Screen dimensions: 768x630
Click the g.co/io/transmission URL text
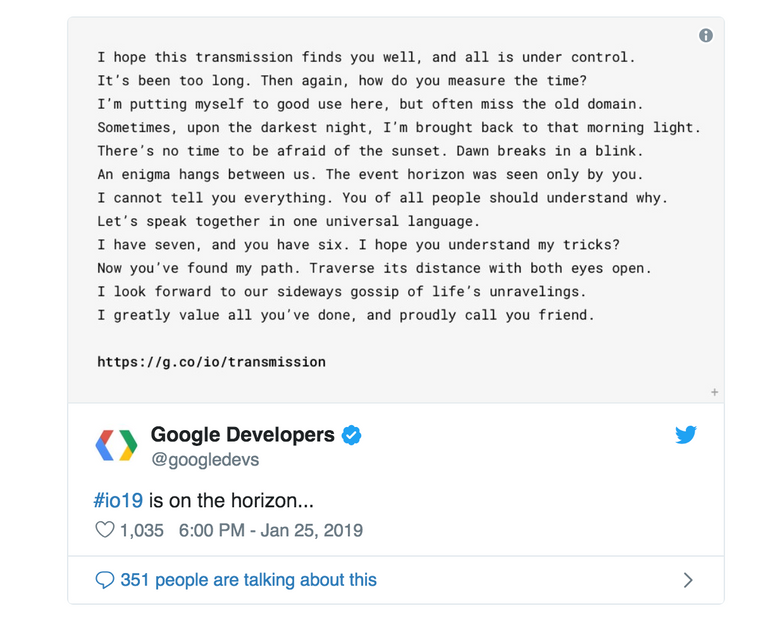click(x=211, y=362)
